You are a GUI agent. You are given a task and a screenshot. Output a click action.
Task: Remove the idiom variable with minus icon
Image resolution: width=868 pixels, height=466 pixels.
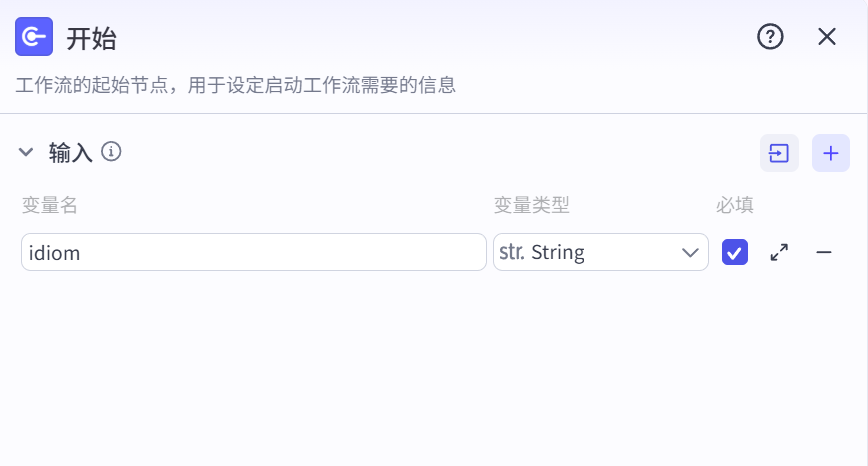pos(824,252)
